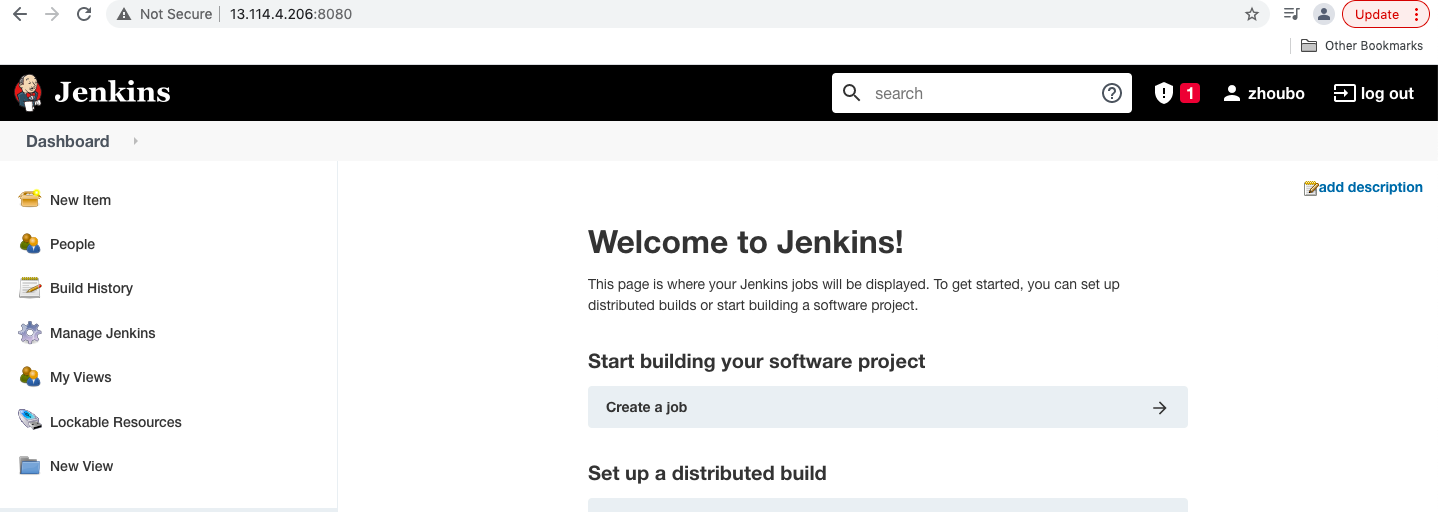
Task: Click the red notification badge showing 1
Action: coord(1189,93)
